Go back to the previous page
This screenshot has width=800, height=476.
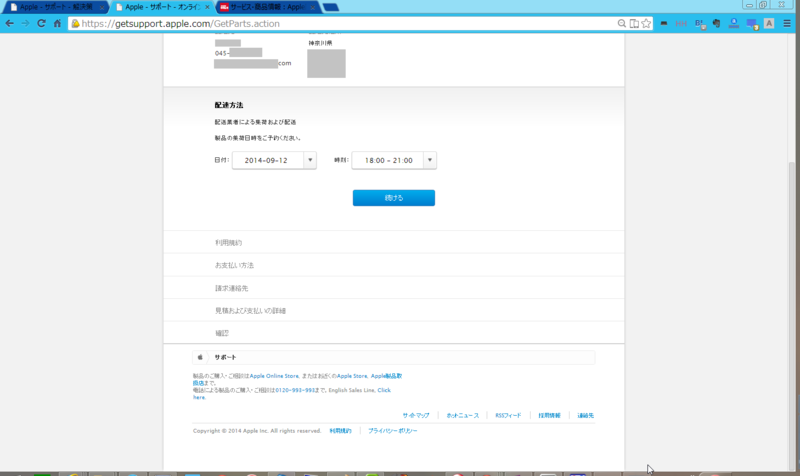10,23
